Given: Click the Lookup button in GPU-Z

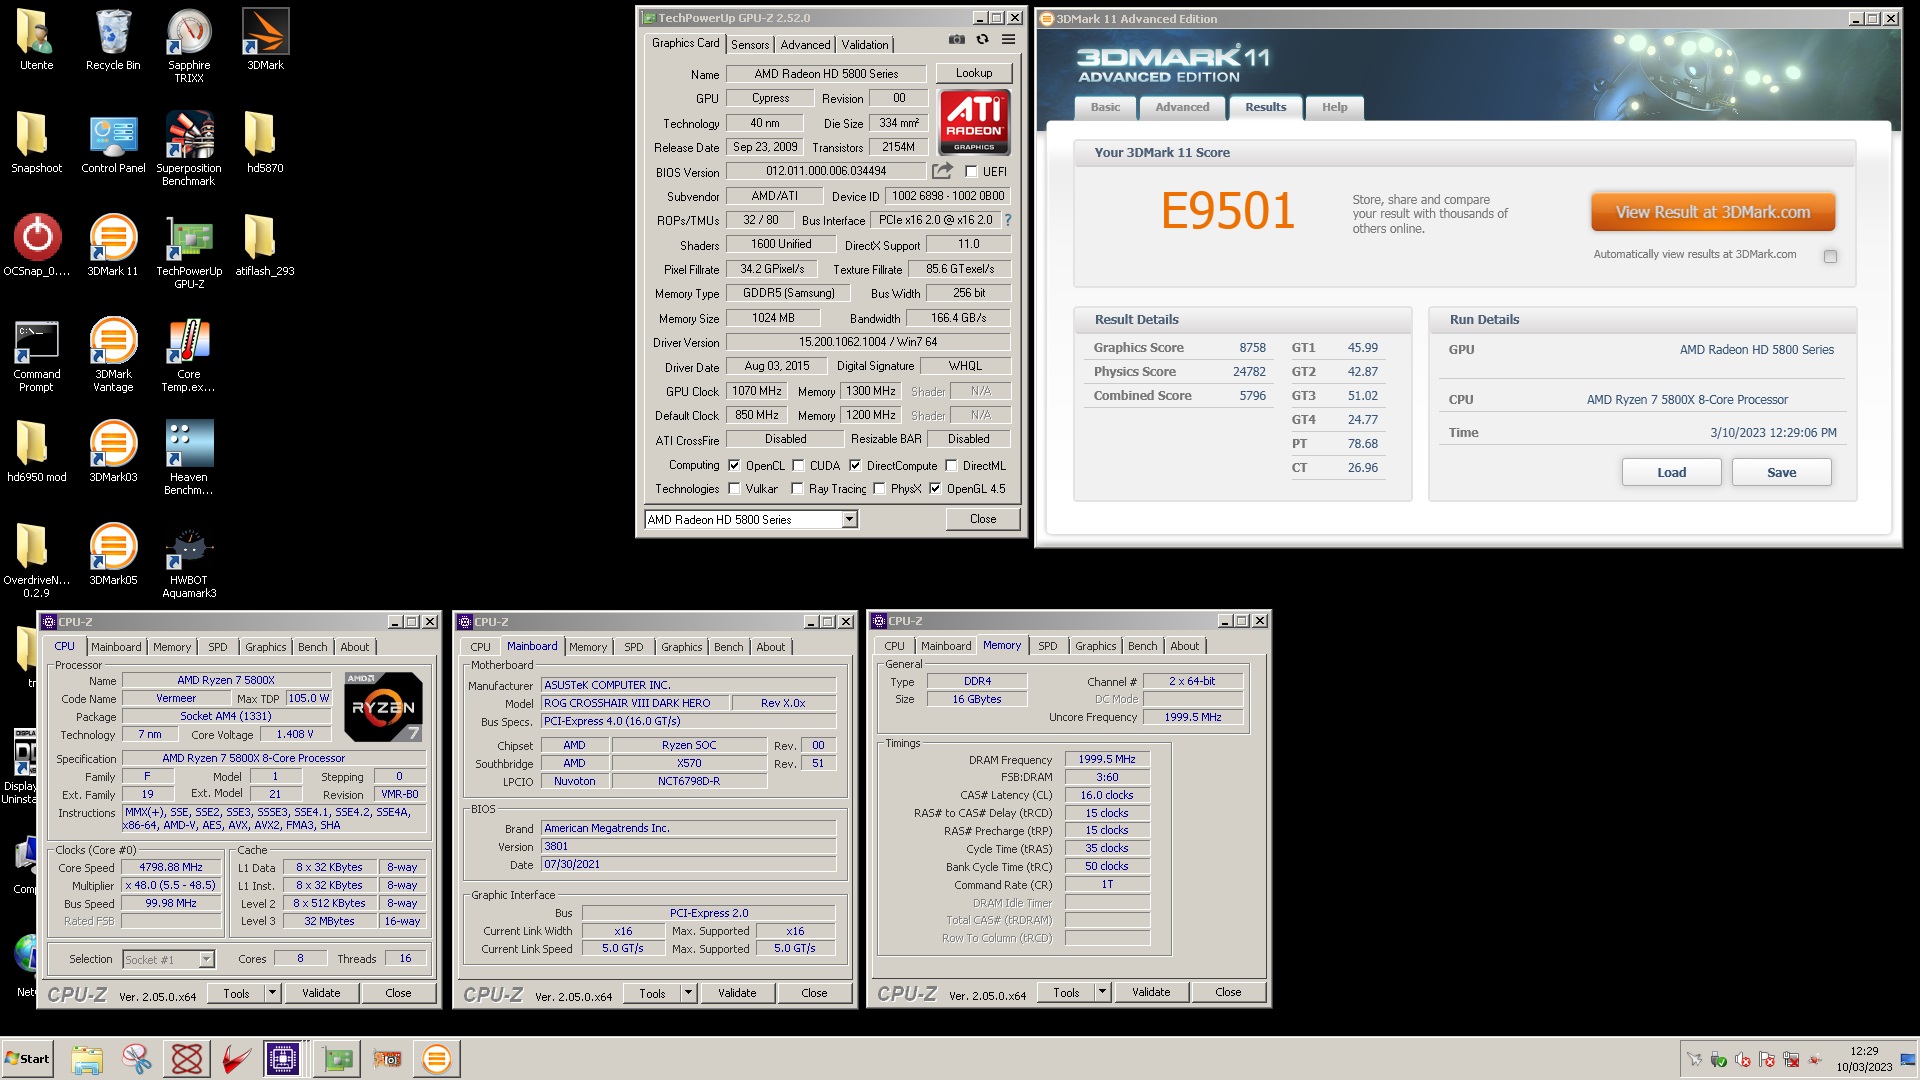Looking at the screenshot, I should [974, 73].
